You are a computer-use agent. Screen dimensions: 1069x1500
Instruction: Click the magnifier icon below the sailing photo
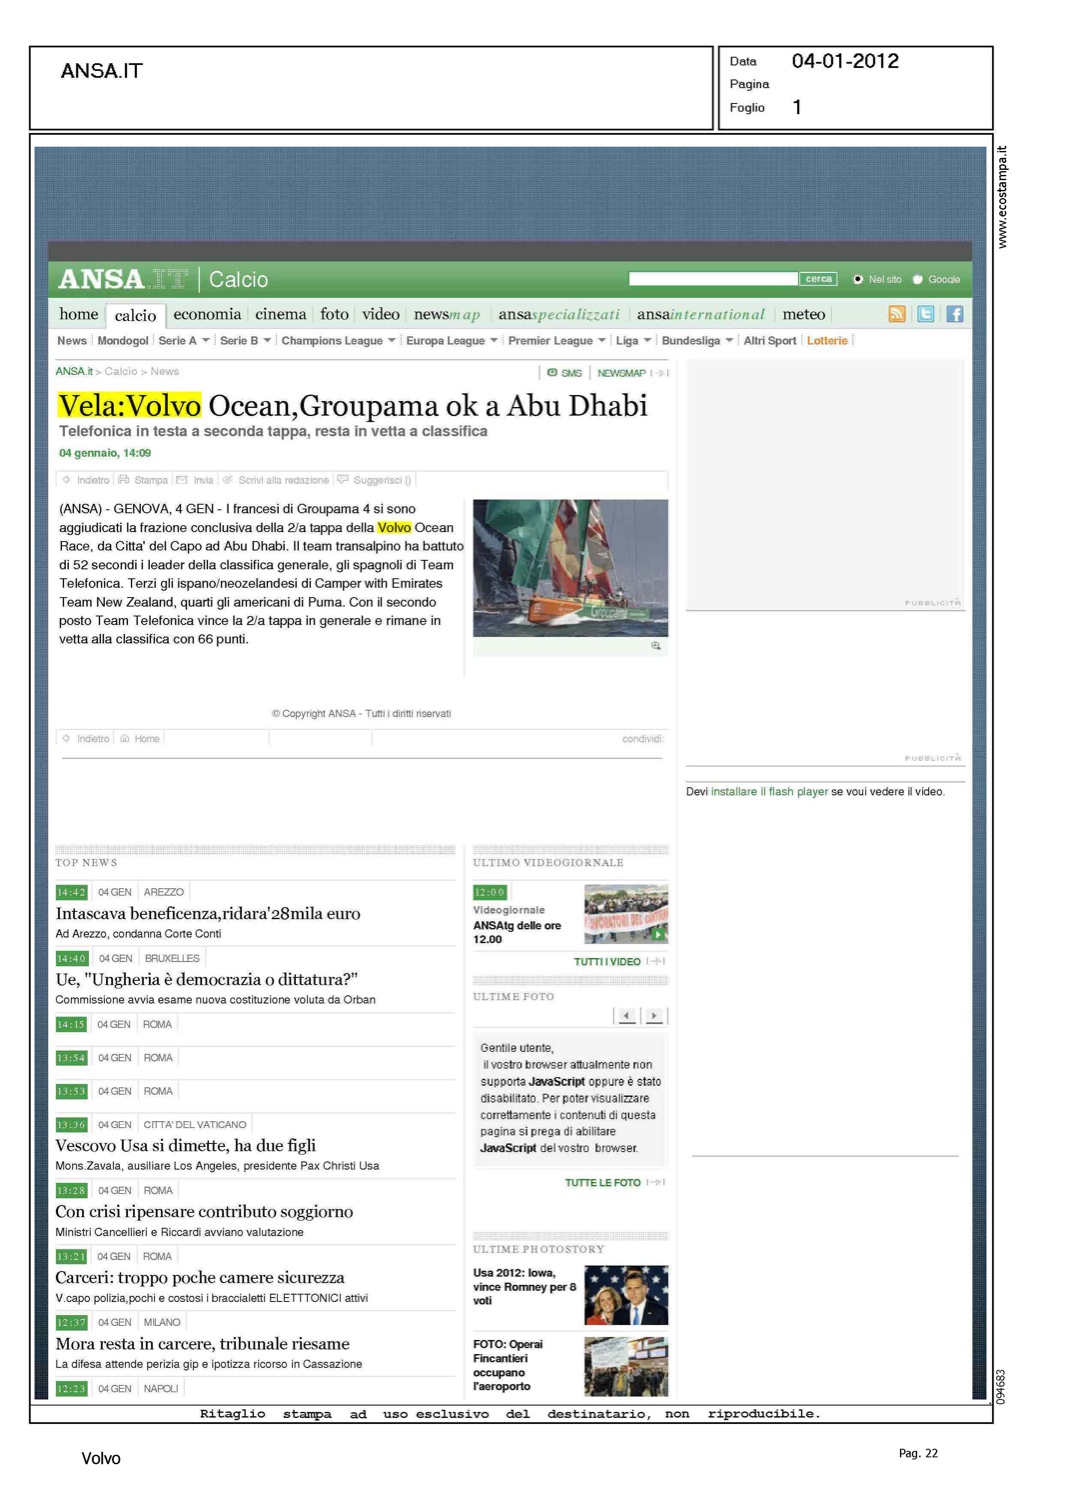pyautogui.click(x=656, y=646)
